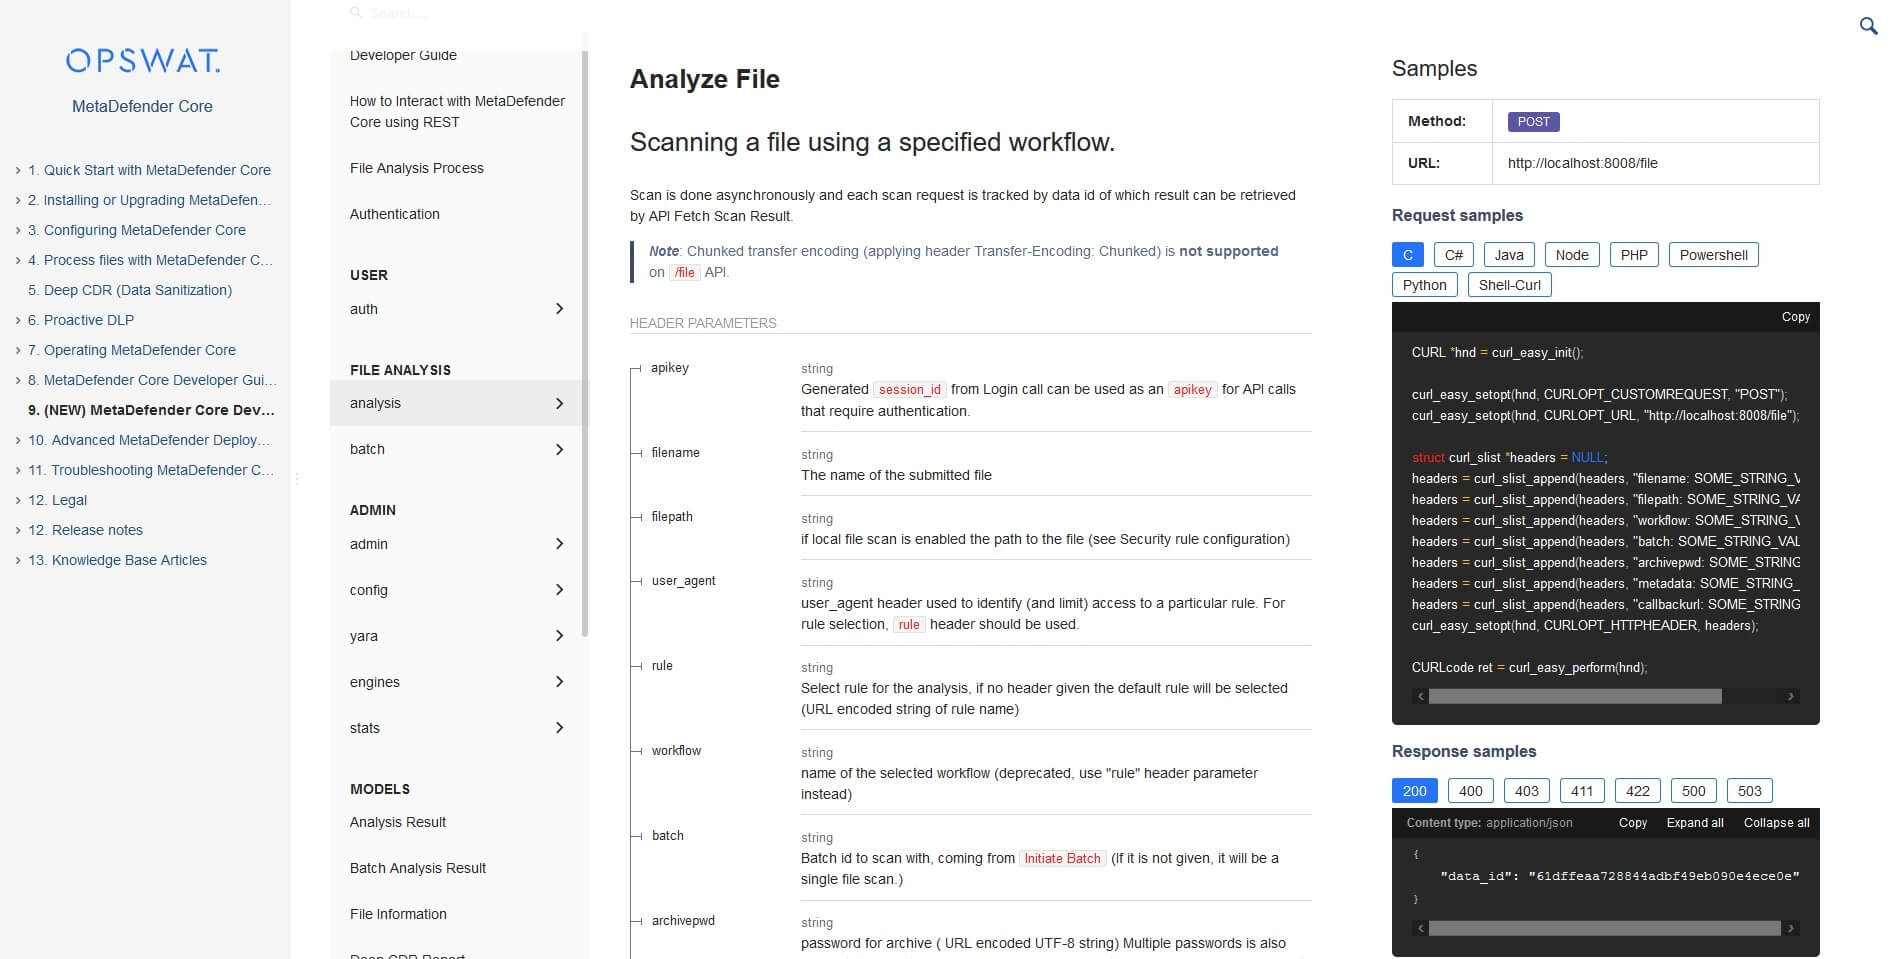Select the C request sample tab
The width and height of the screenshot is (1896, 959).
[x=1407, y=255]
